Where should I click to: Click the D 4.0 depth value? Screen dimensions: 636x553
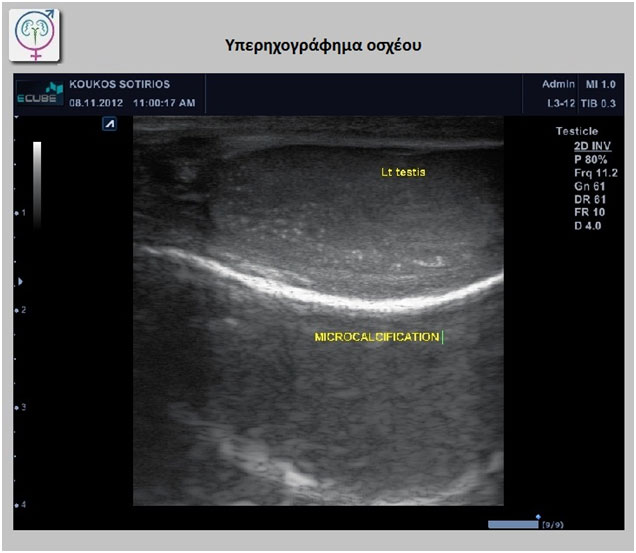click(x=588, y=226)
